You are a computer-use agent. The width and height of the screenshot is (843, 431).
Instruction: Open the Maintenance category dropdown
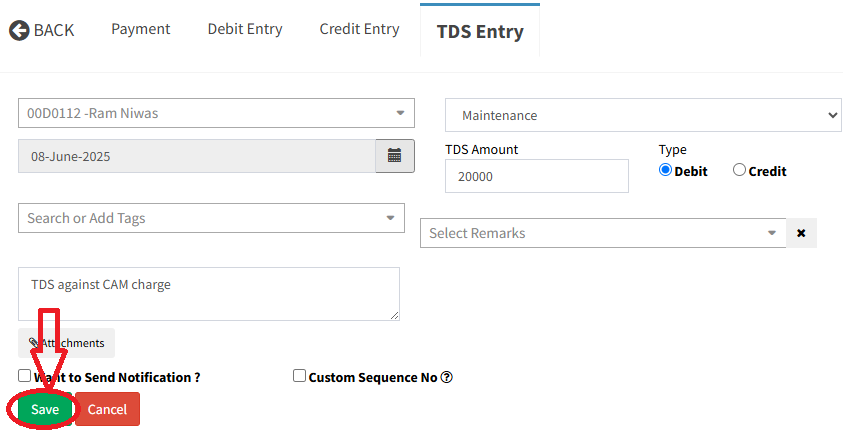click(x=642, y=115)
